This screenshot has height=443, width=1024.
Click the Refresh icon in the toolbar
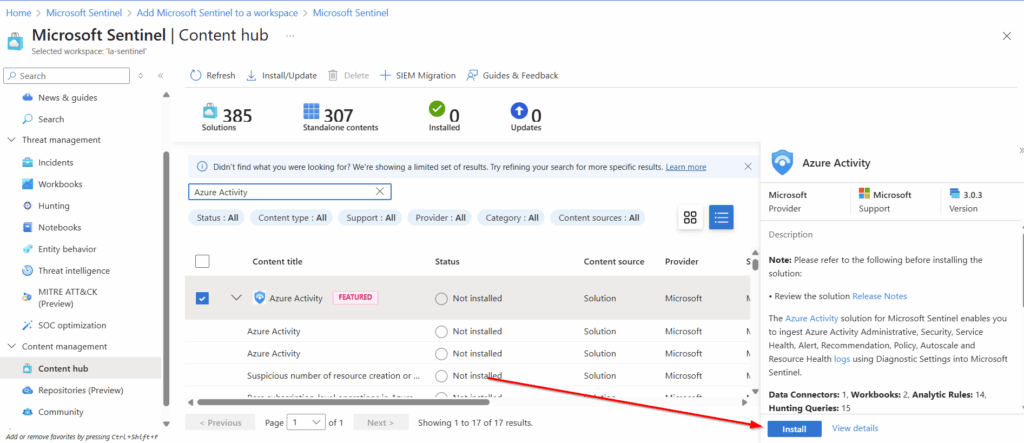[196, 76]
